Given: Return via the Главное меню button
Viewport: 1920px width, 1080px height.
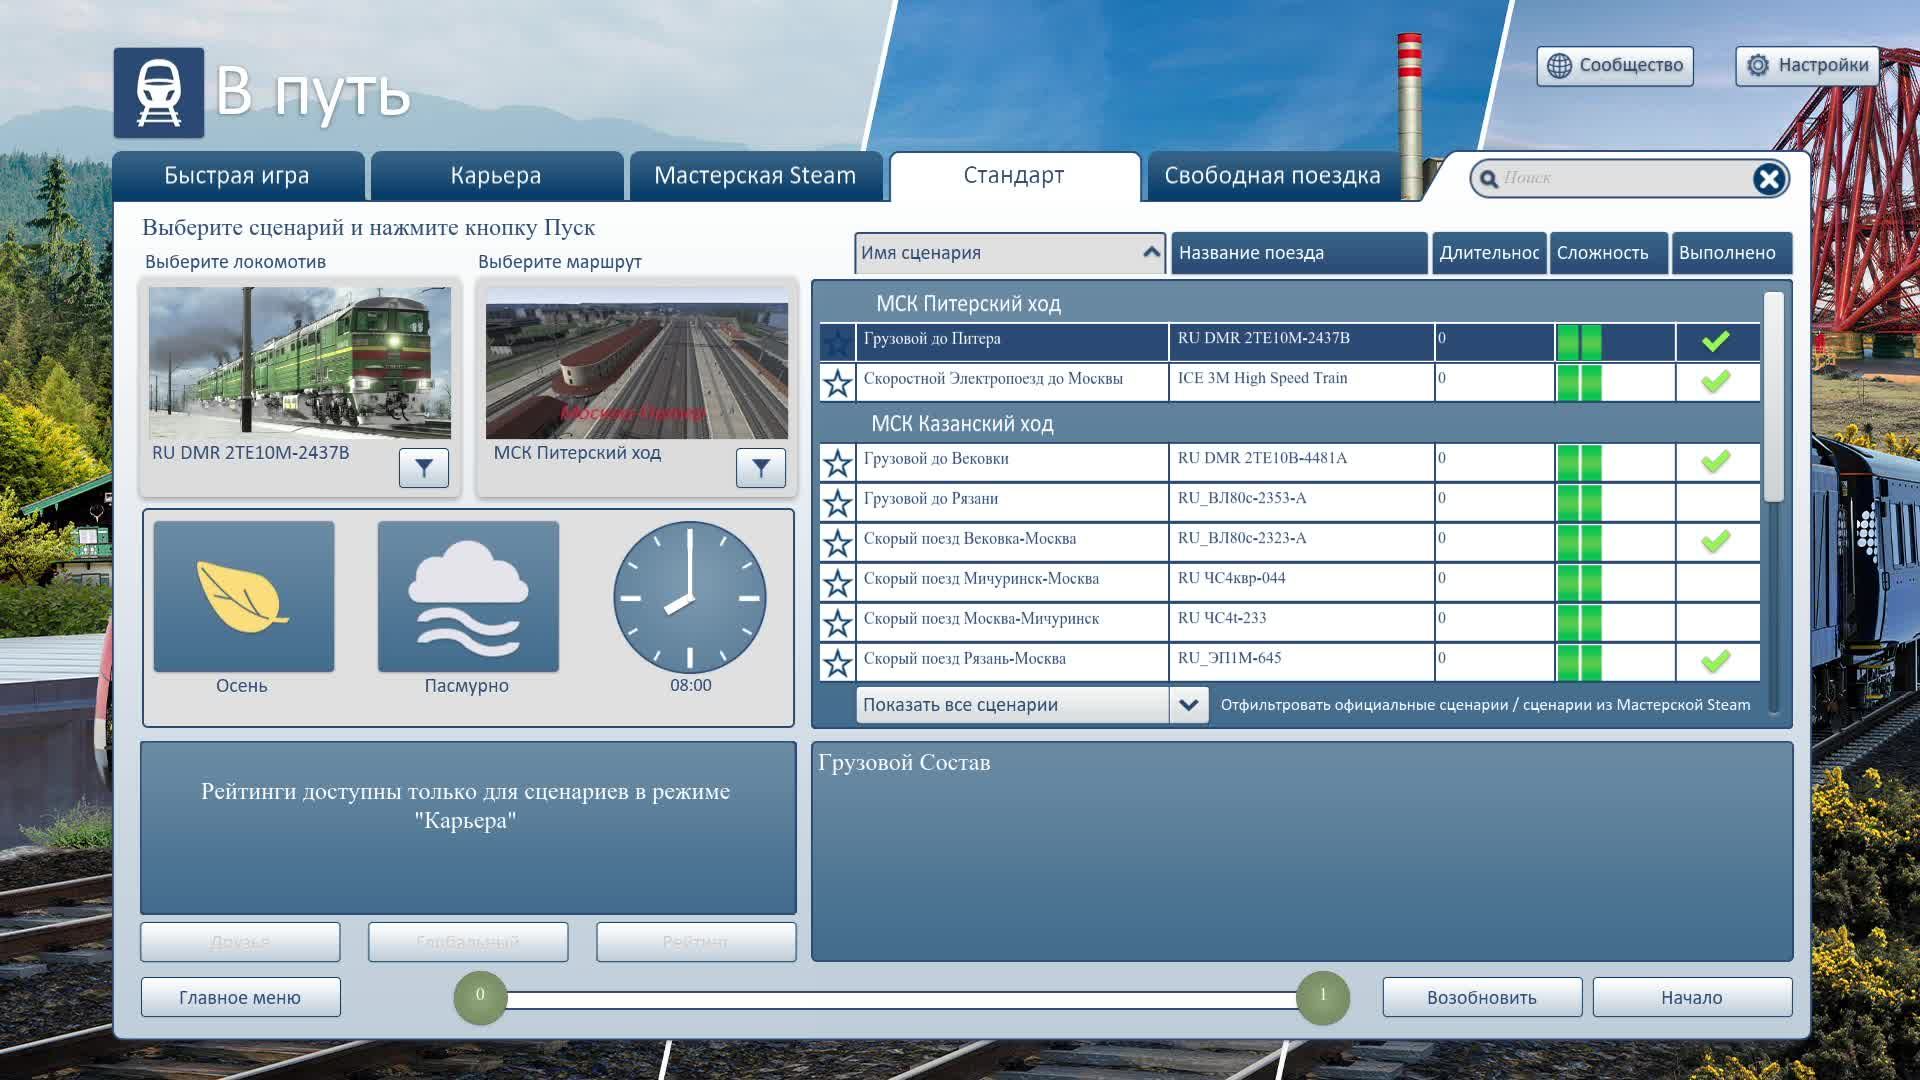Looking at the screenshot, I should coord(240,996).
